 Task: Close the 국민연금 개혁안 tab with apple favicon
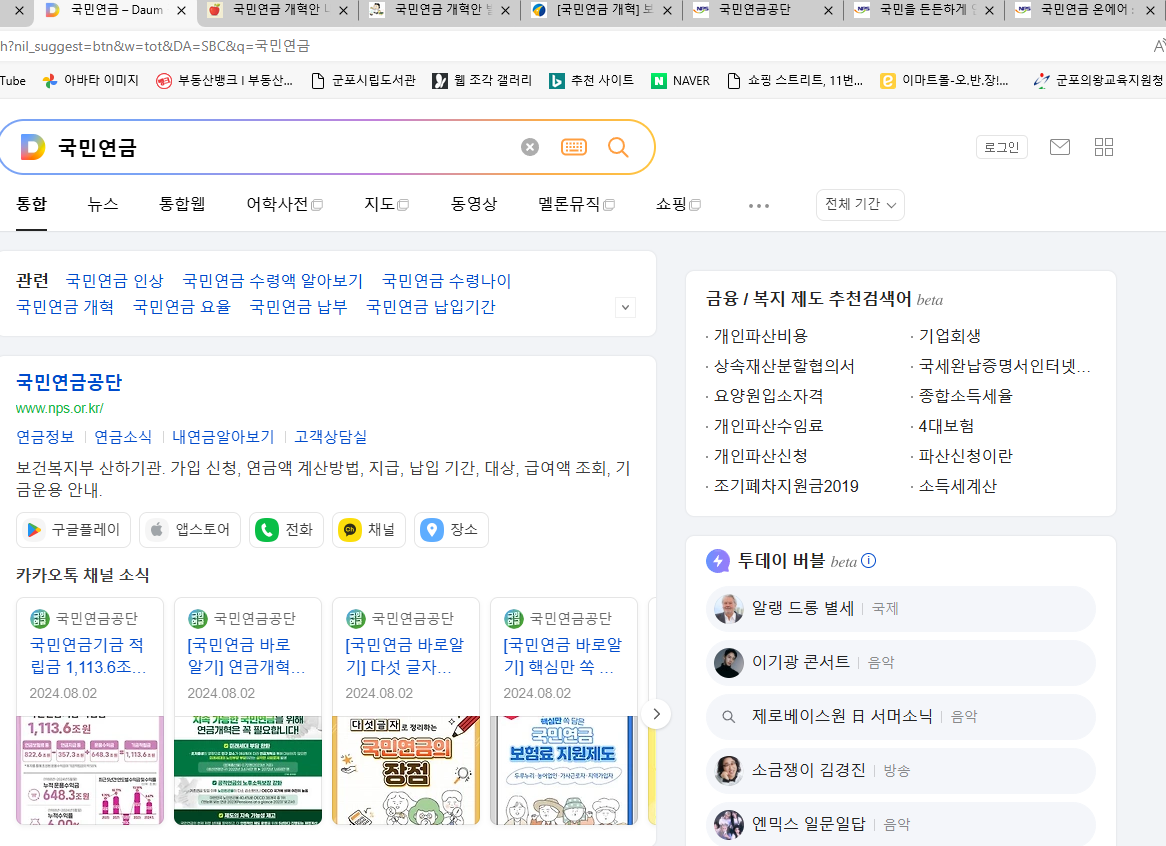click(x=343, y=10)
